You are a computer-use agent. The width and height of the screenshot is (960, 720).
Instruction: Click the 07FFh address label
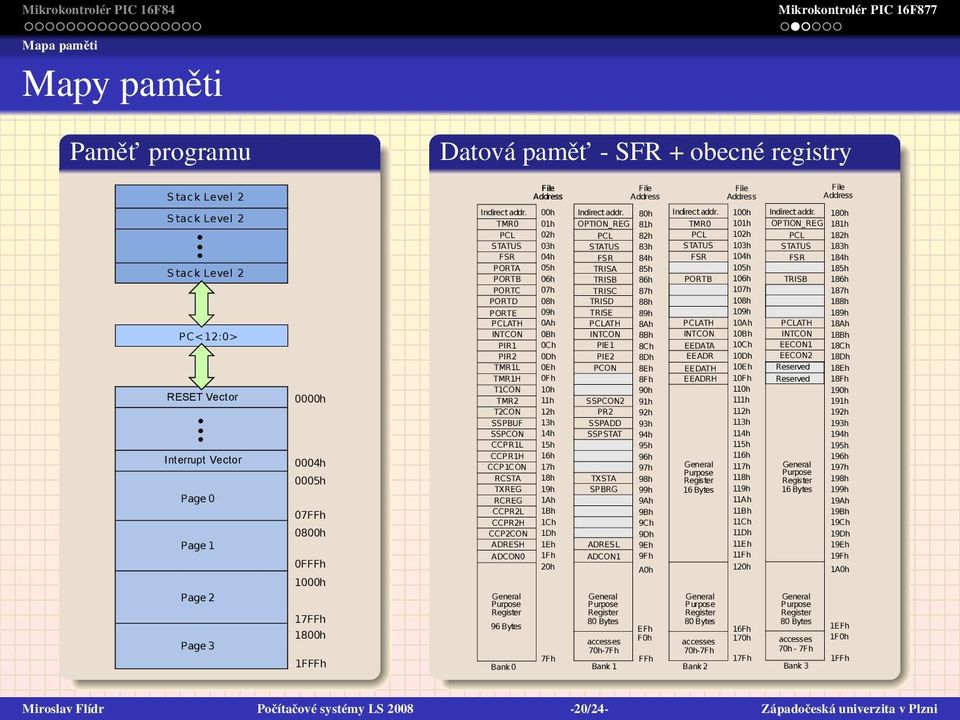coord(310,515)
